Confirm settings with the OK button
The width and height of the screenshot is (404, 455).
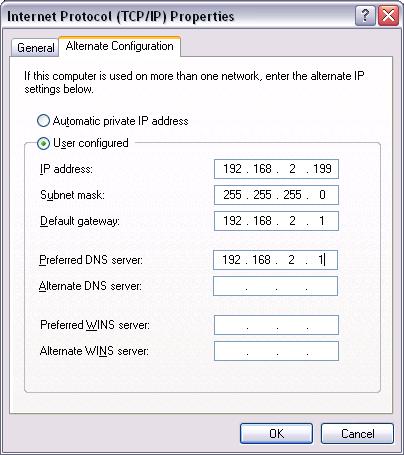coord(276,434)
